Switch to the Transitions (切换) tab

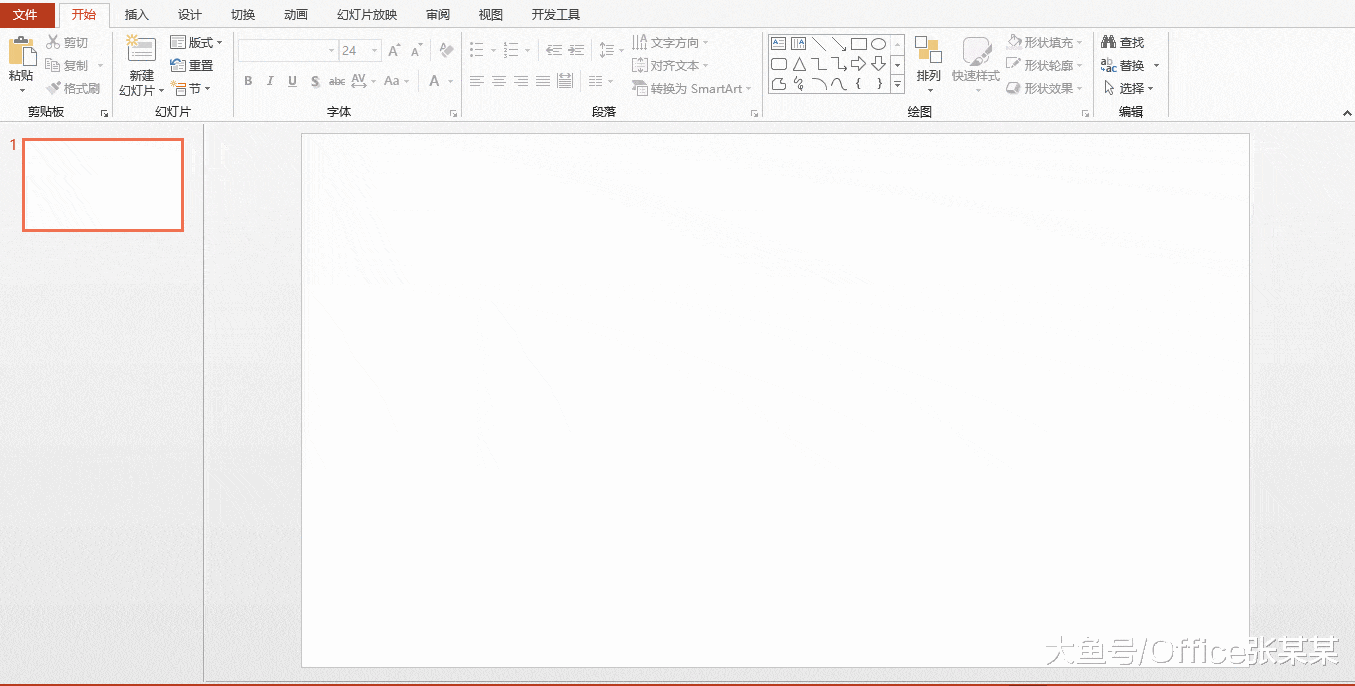243,14
